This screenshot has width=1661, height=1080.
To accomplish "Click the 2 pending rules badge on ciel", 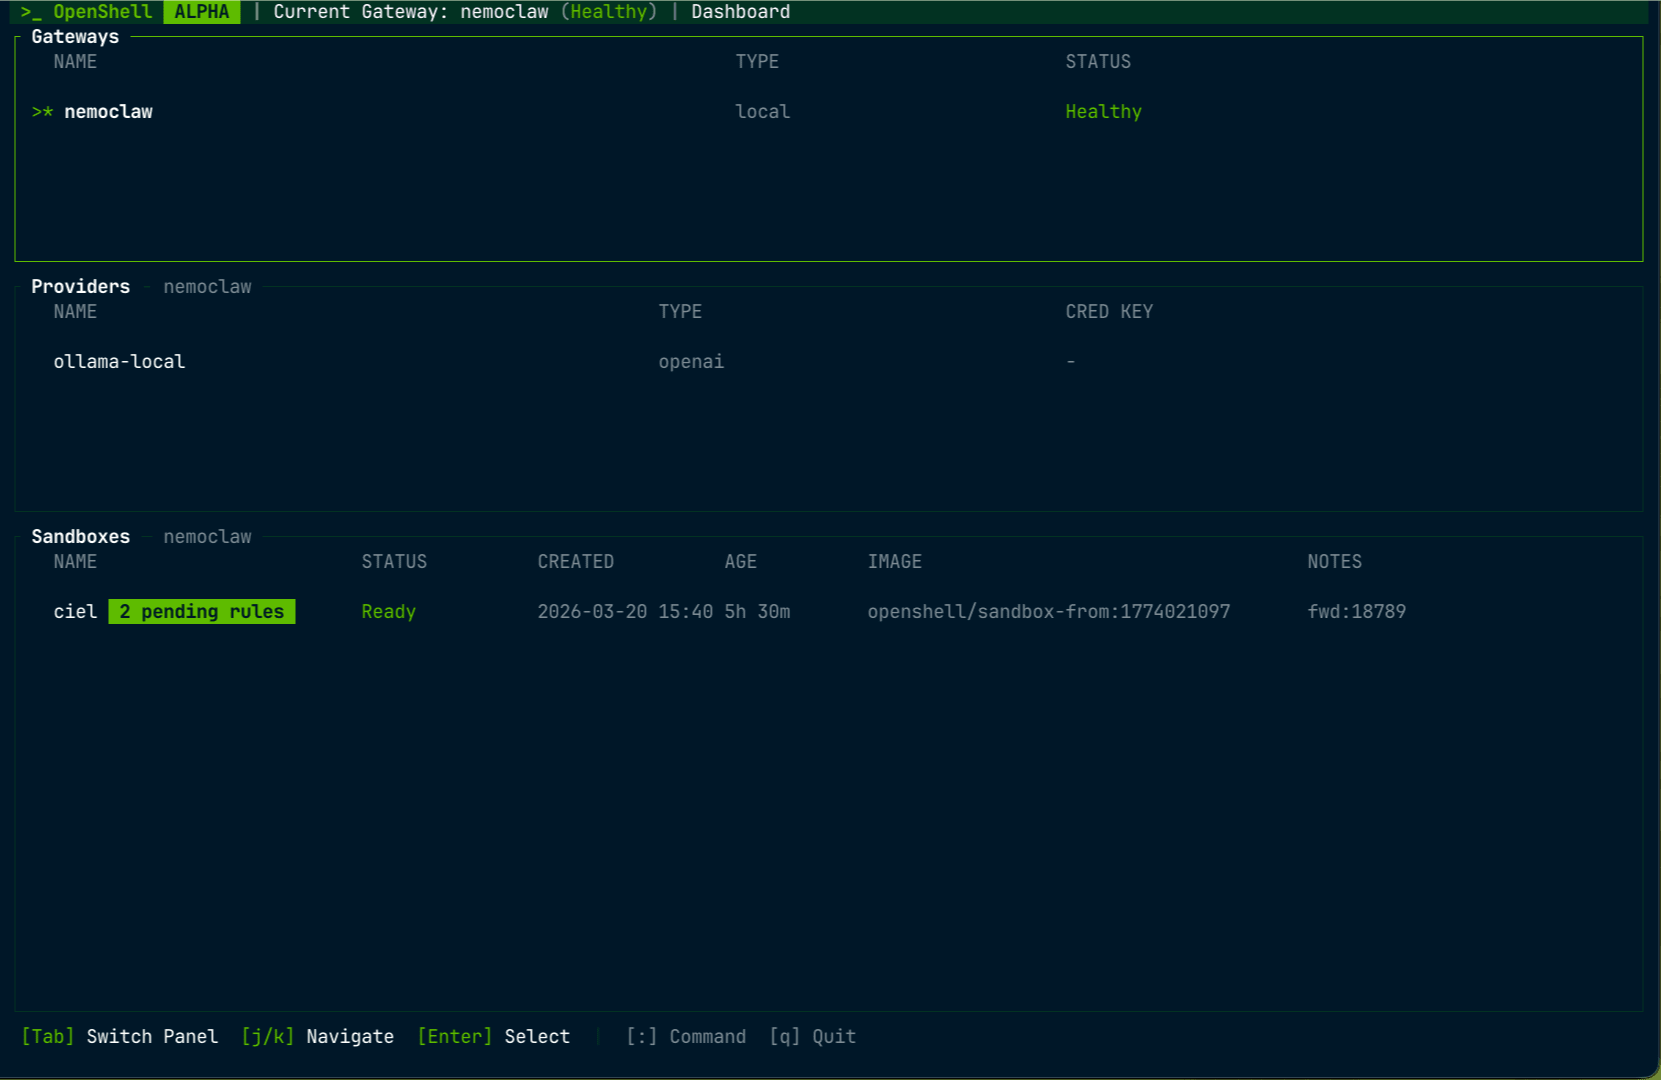I will [x=200, y=611].
